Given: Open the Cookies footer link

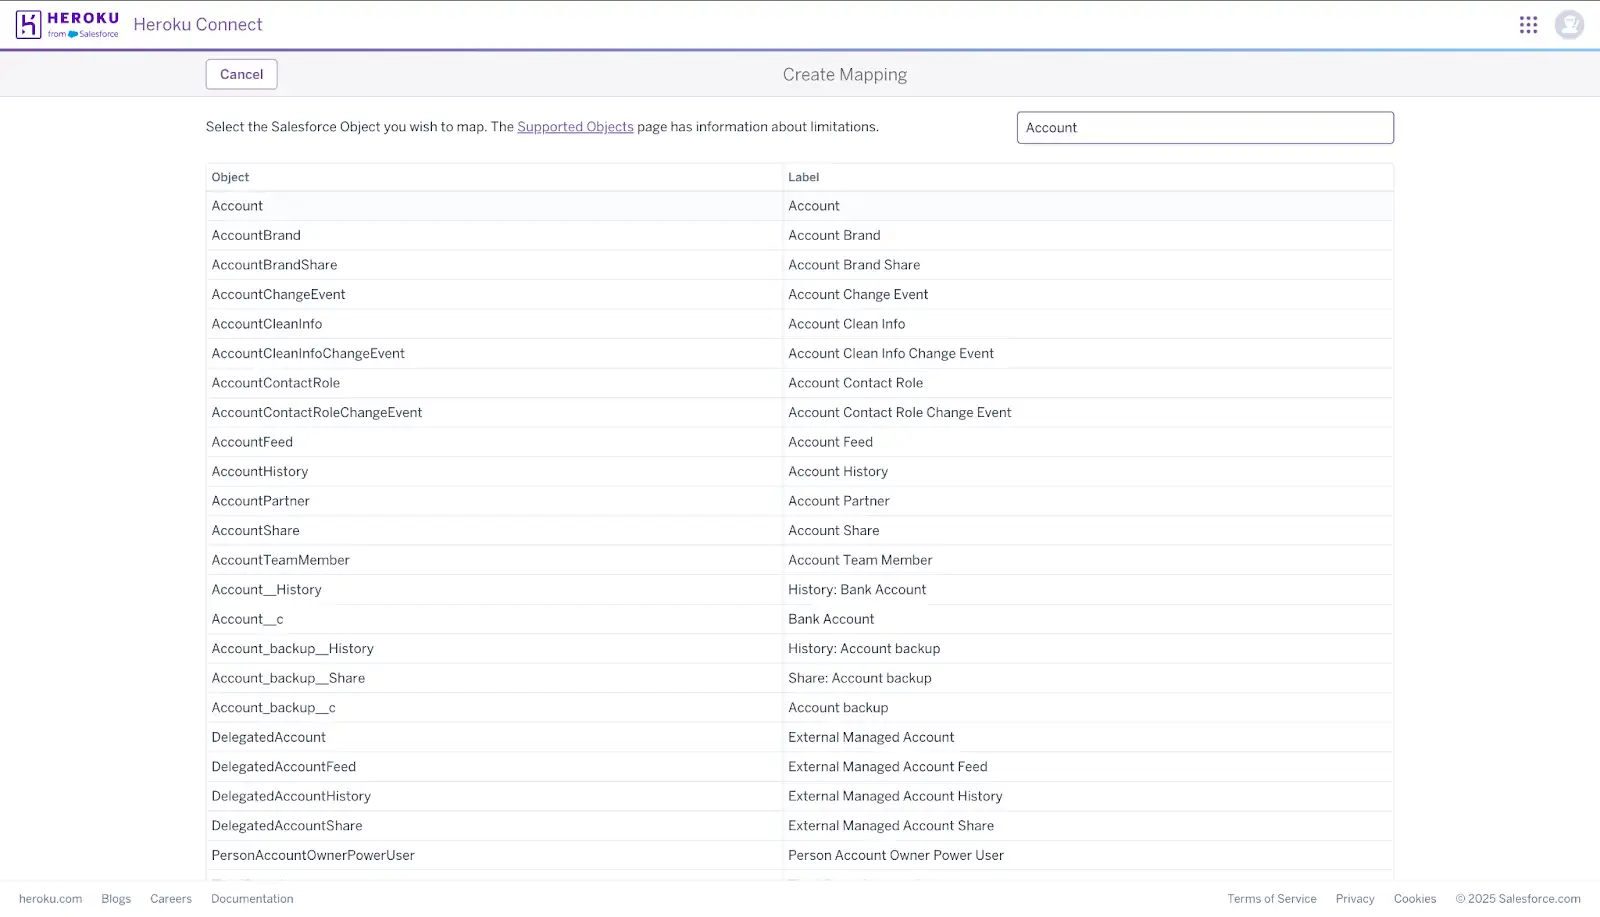Looking at the screenshot, I should coord(1414,898).
